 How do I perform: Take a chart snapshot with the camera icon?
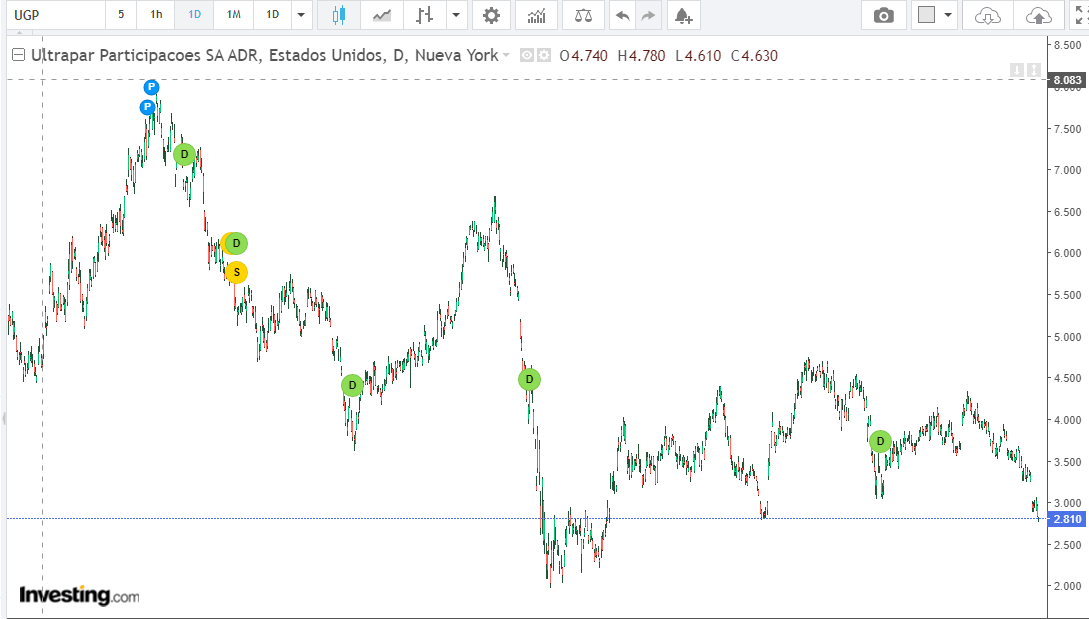883,15
